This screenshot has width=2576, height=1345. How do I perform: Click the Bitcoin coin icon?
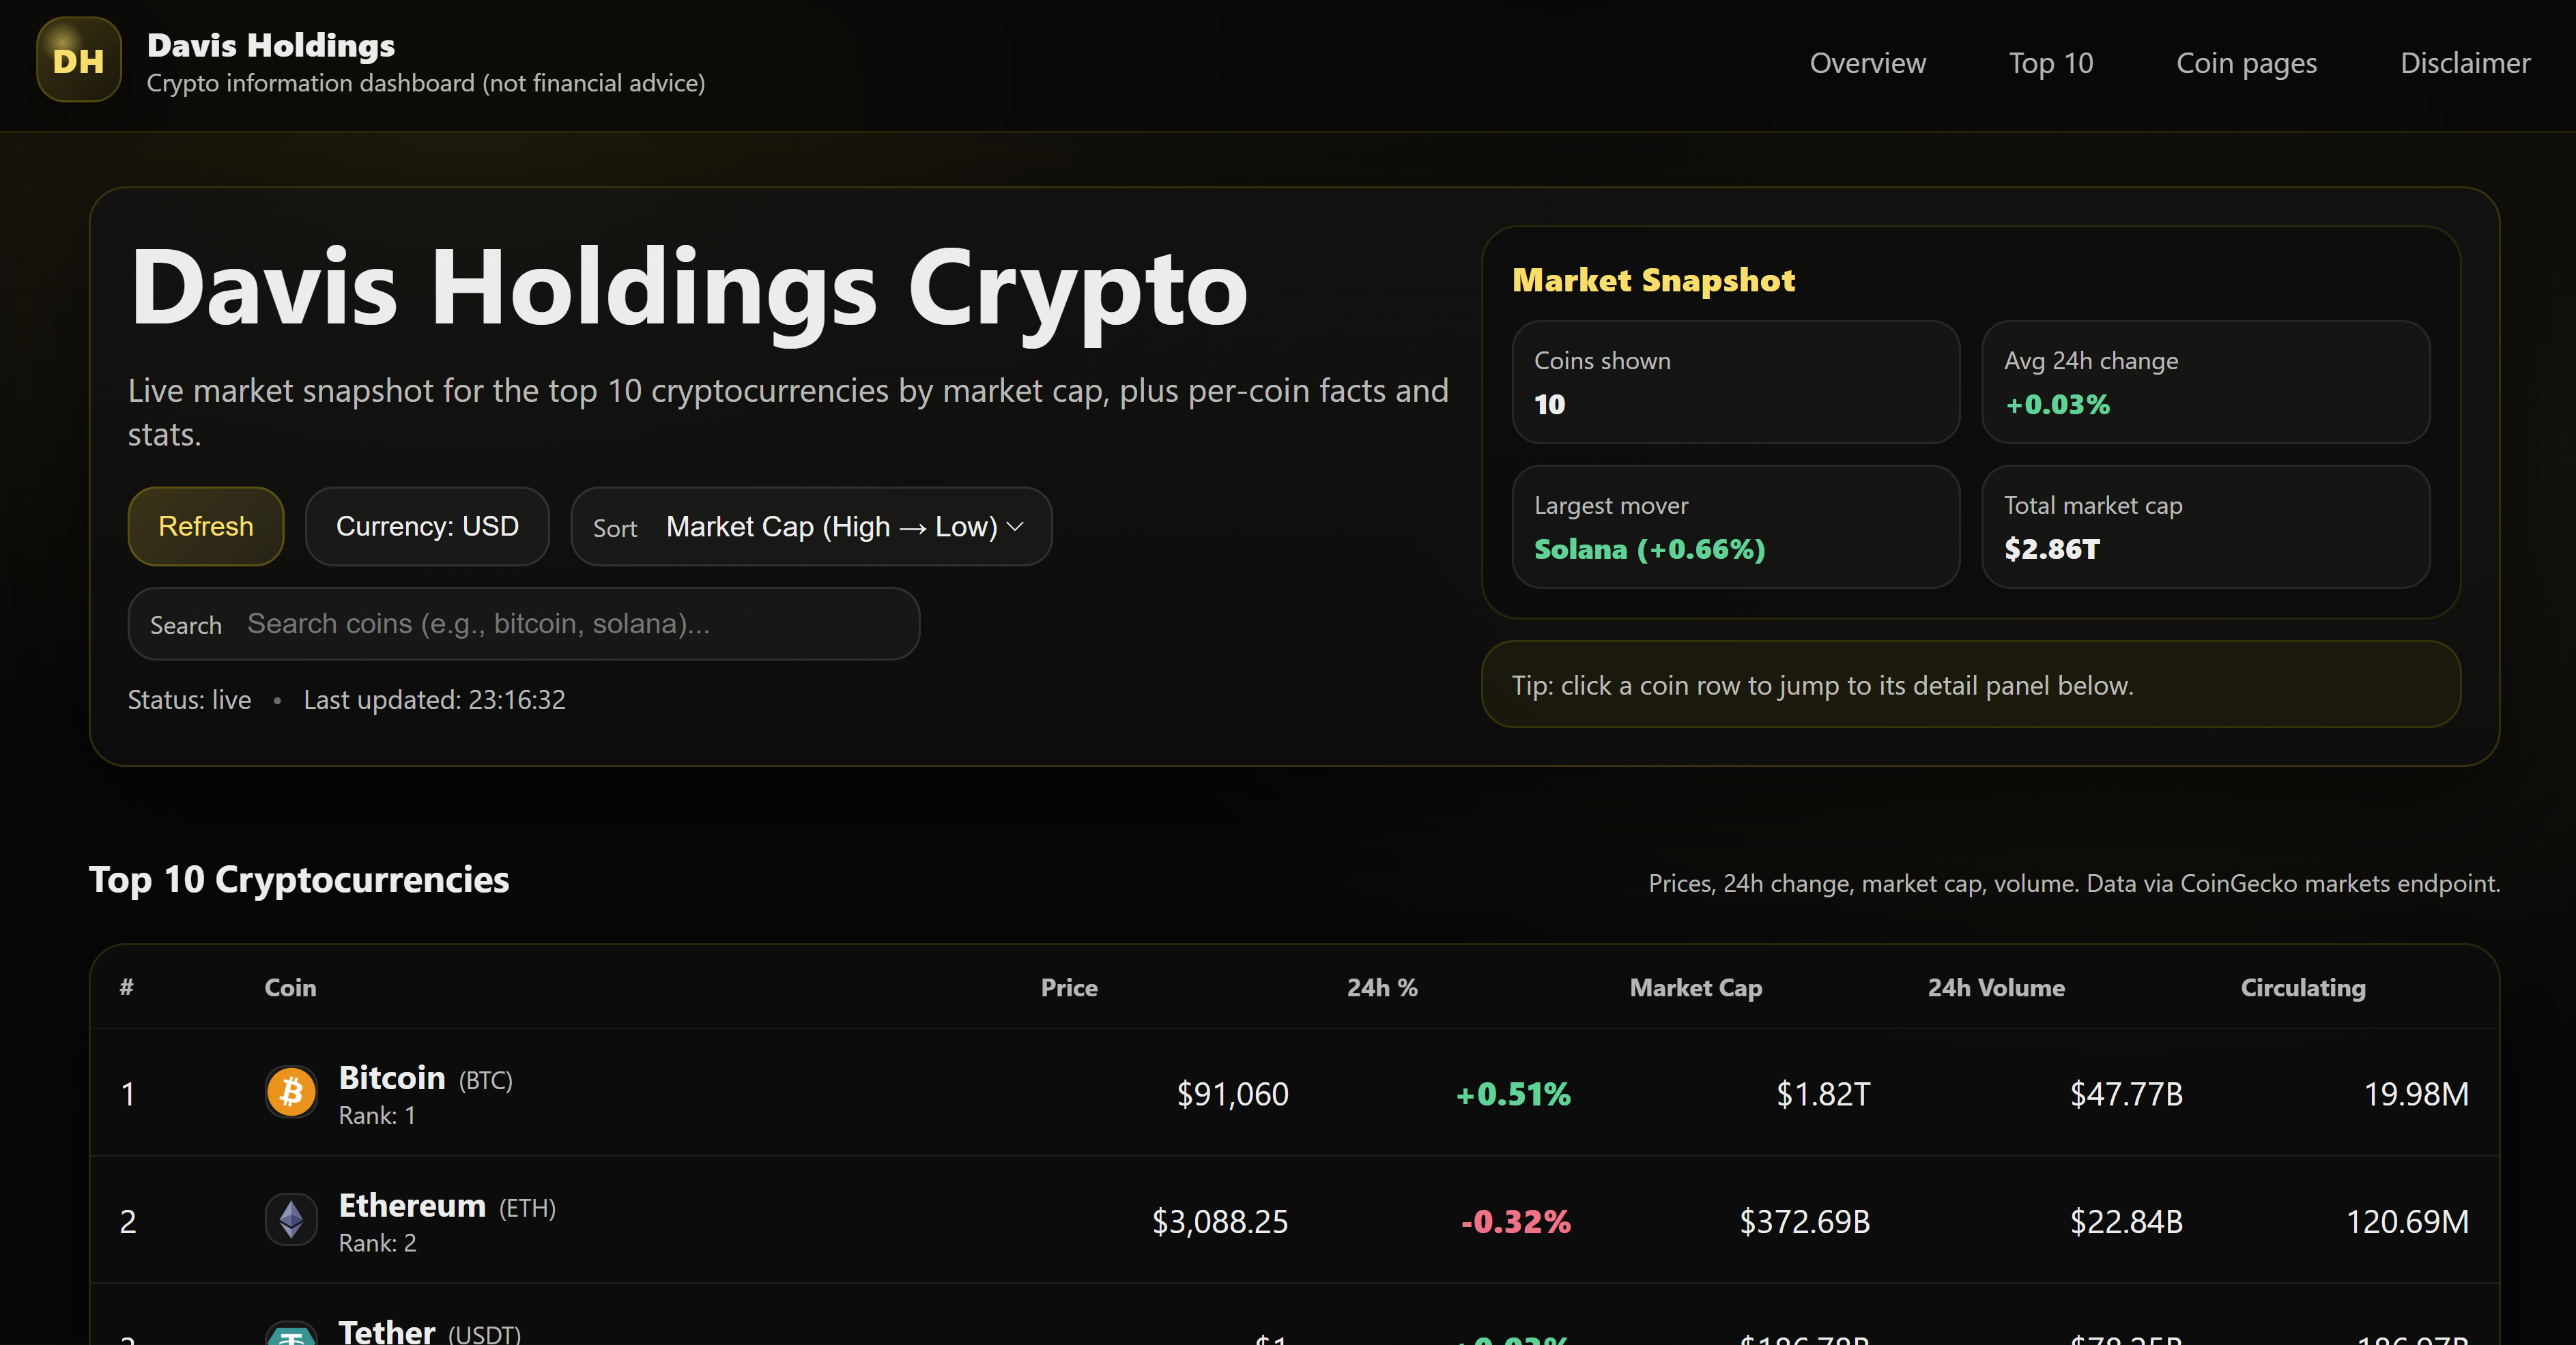(291, 1092)
